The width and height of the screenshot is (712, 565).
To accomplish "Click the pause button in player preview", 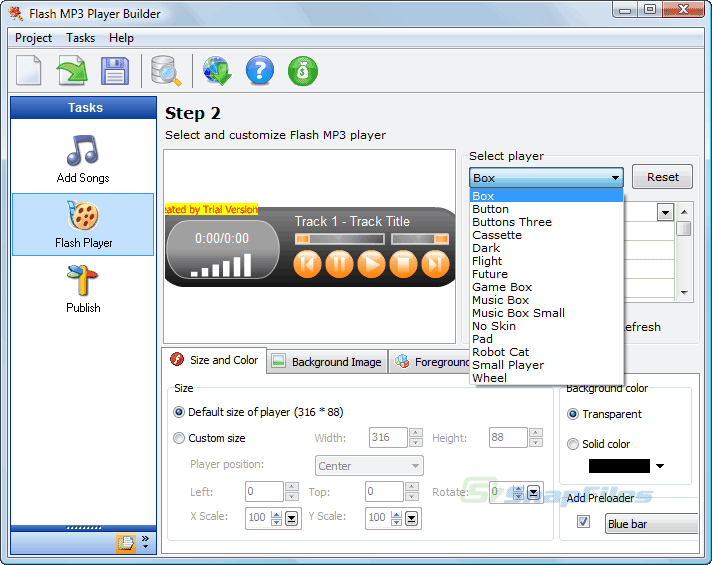I will (339, 264).
